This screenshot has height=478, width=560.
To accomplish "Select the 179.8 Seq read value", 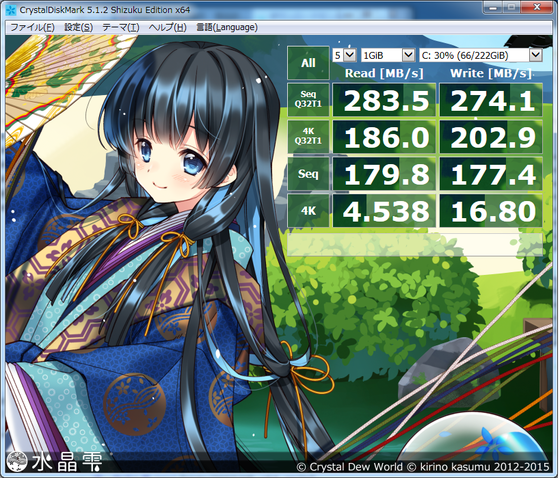I will 384,174.
